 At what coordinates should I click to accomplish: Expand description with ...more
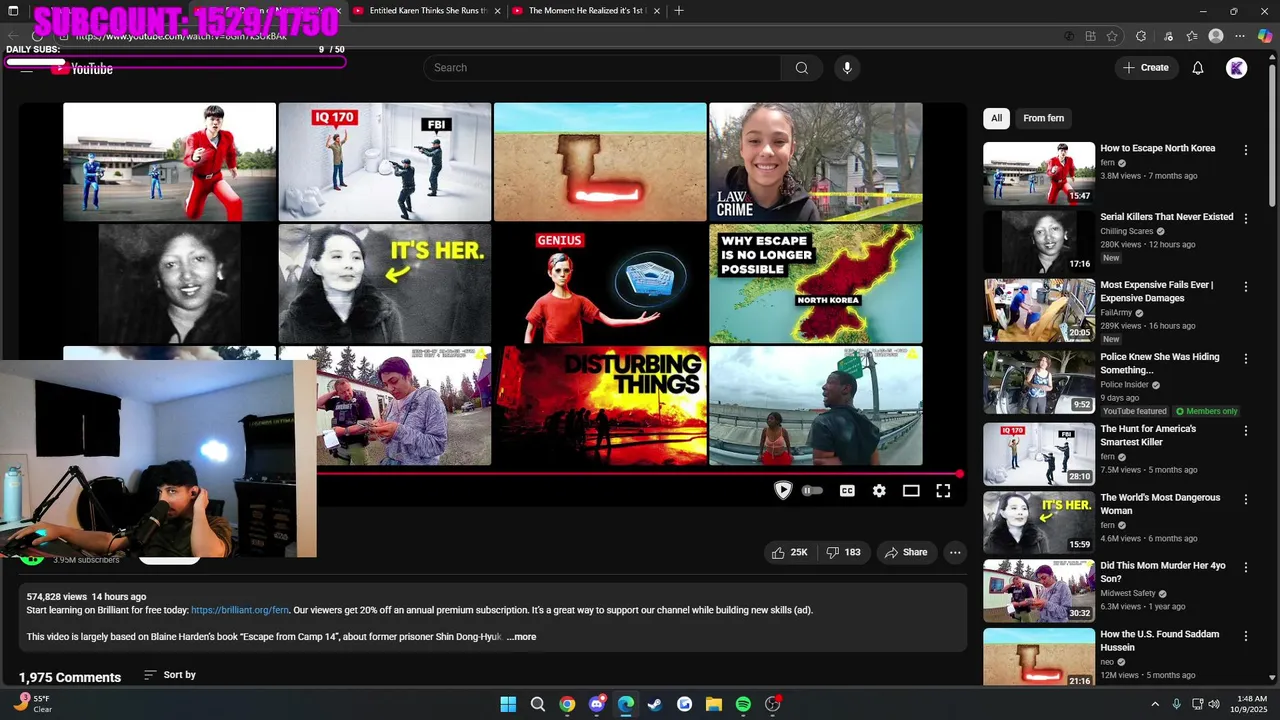(x=521, y=637)
